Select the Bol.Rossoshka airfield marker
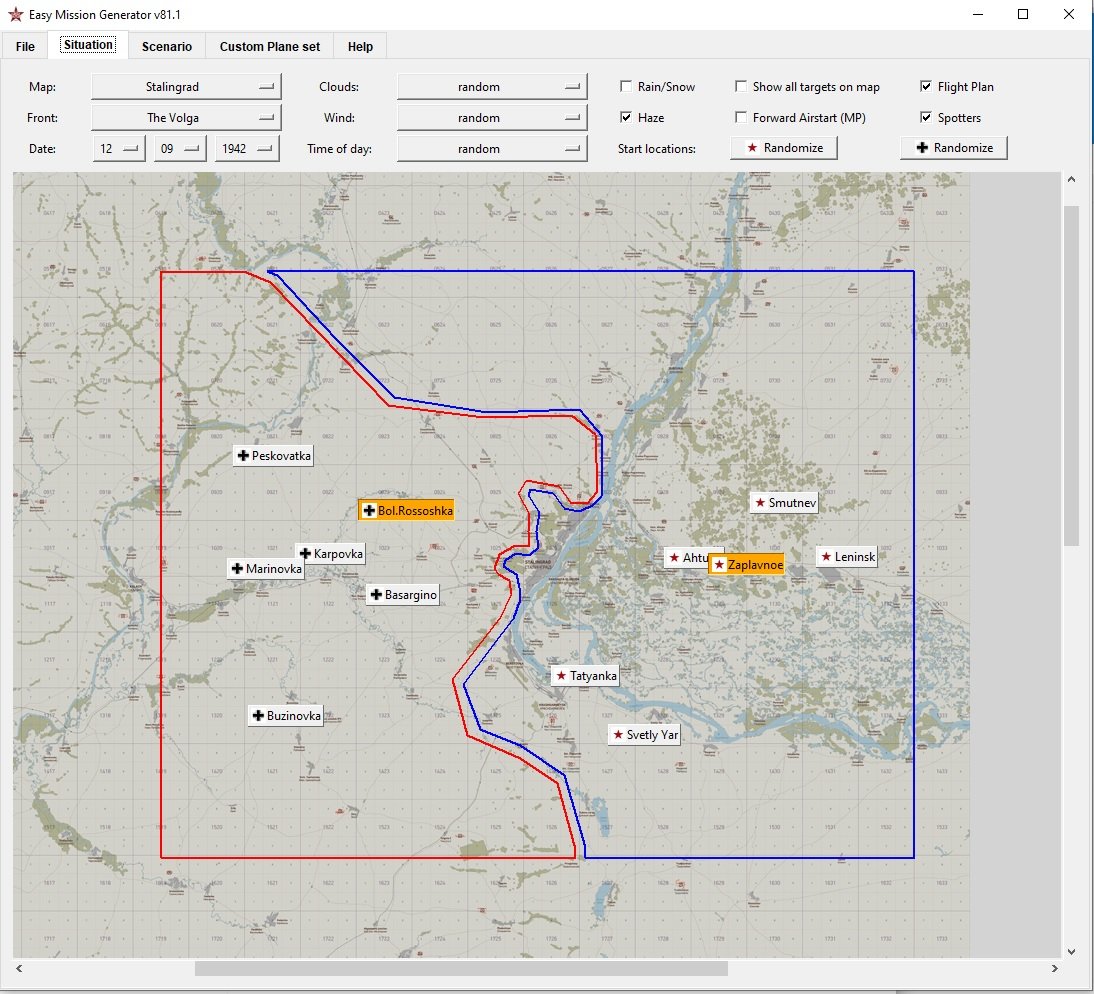Image resolution: width=1094 pixels, height=994 pixels. click(x=406, y=511)
